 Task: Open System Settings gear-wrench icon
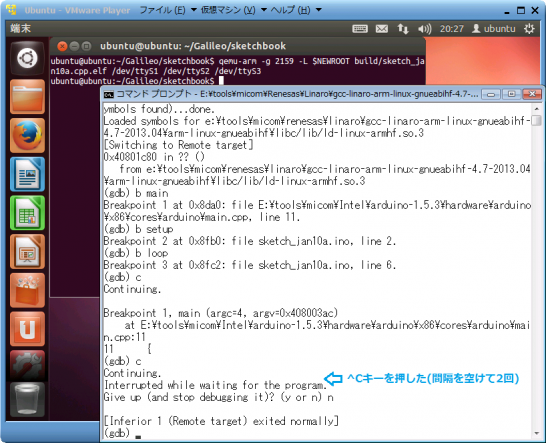[x=27, y=366]
